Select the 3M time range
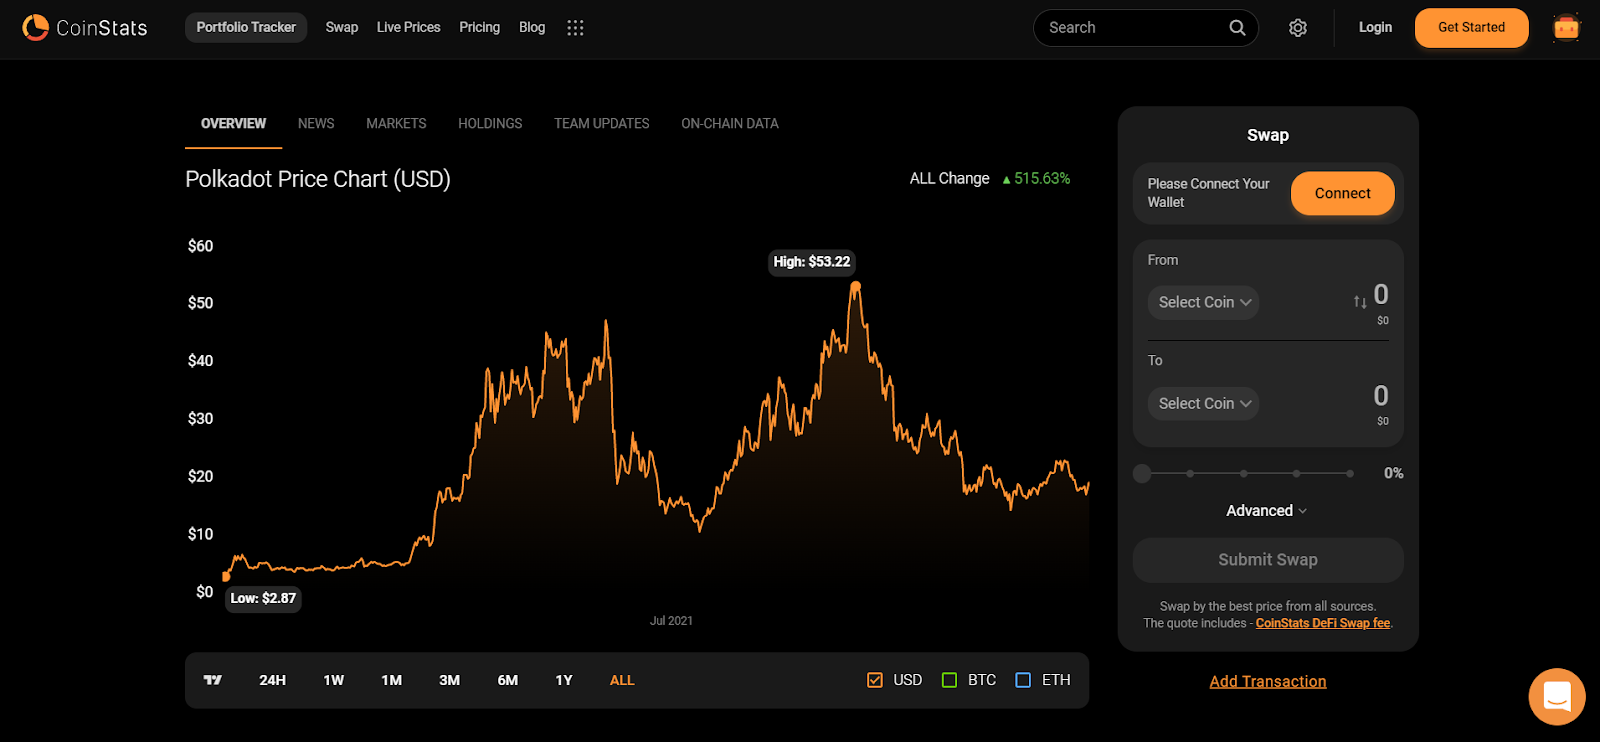1600x742 pixels. tap(450, 680)
